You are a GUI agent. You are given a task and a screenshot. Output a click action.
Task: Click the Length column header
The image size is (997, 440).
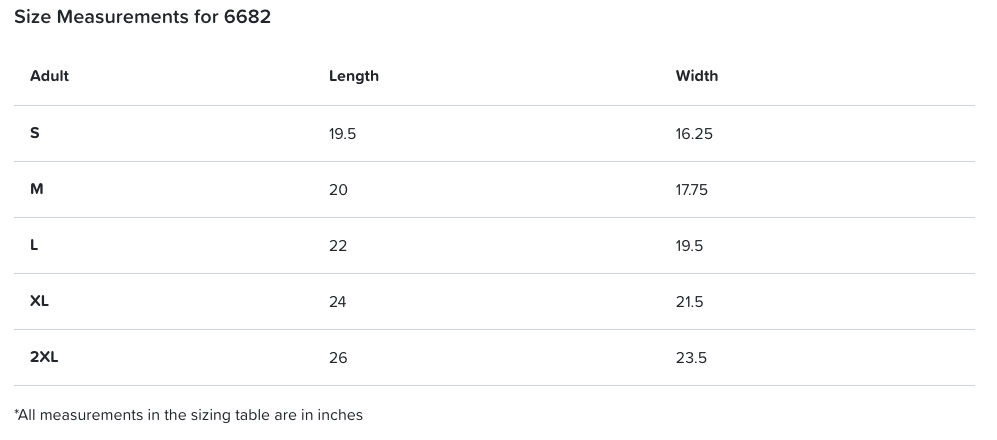pos(354,76)
